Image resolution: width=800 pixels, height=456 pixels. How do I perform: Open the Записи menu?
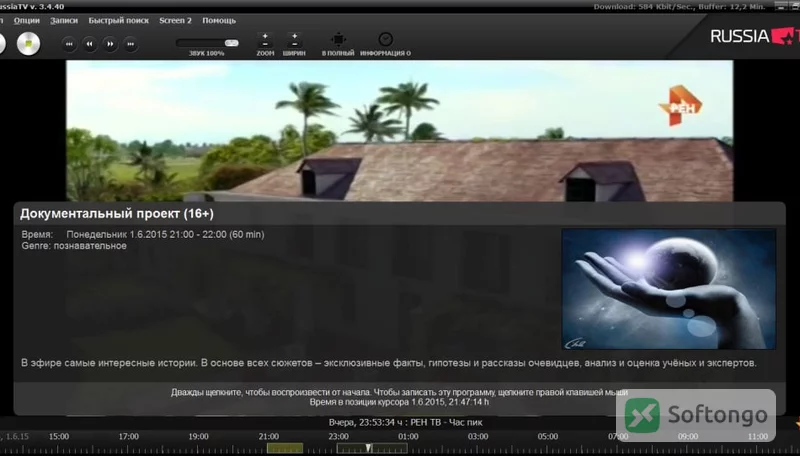tap(64, 20)
